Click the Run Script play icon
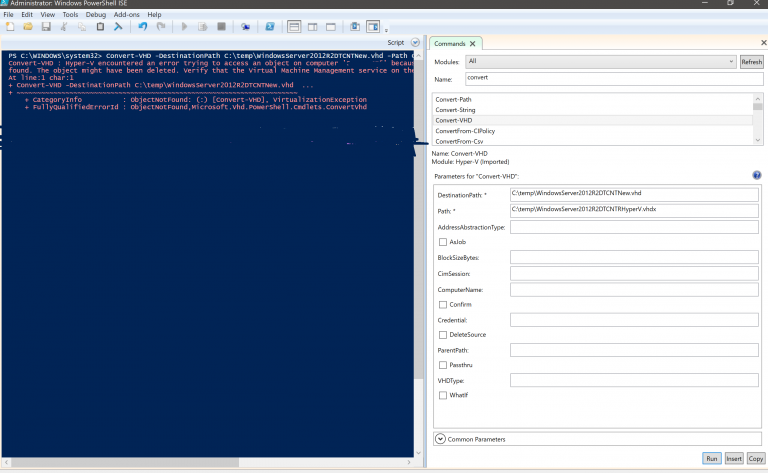Viewport: 768px width, 473px height. pos(185,27)
